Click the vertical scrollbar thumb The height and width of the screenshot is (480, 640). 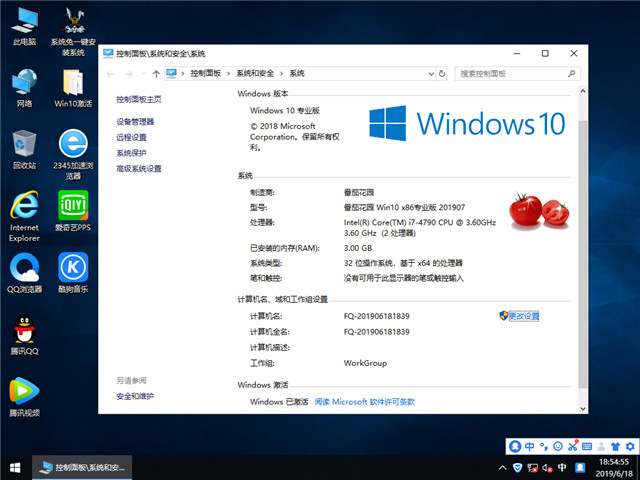(583, 254)
